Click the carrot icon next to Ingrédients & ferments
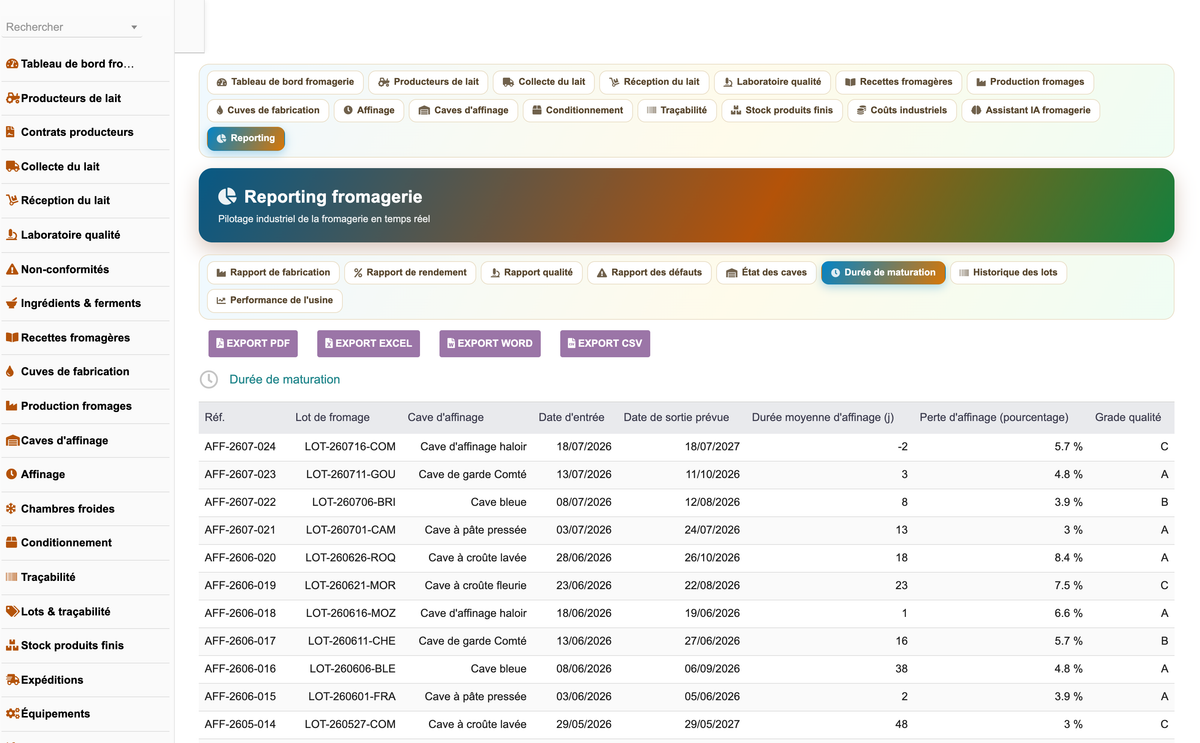This screenshot has height=743, width=1200. coord(12,303)
